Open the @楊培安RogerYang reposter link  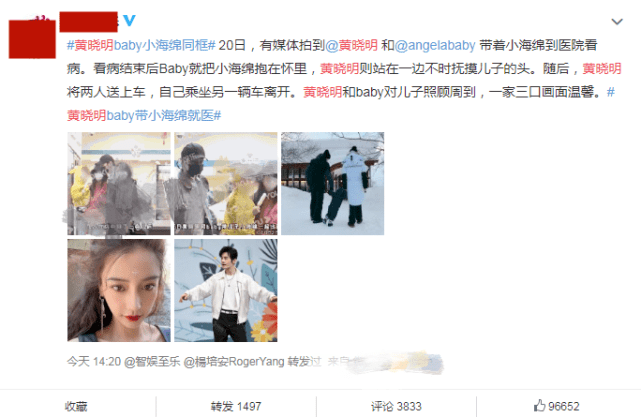click(234, 362)
